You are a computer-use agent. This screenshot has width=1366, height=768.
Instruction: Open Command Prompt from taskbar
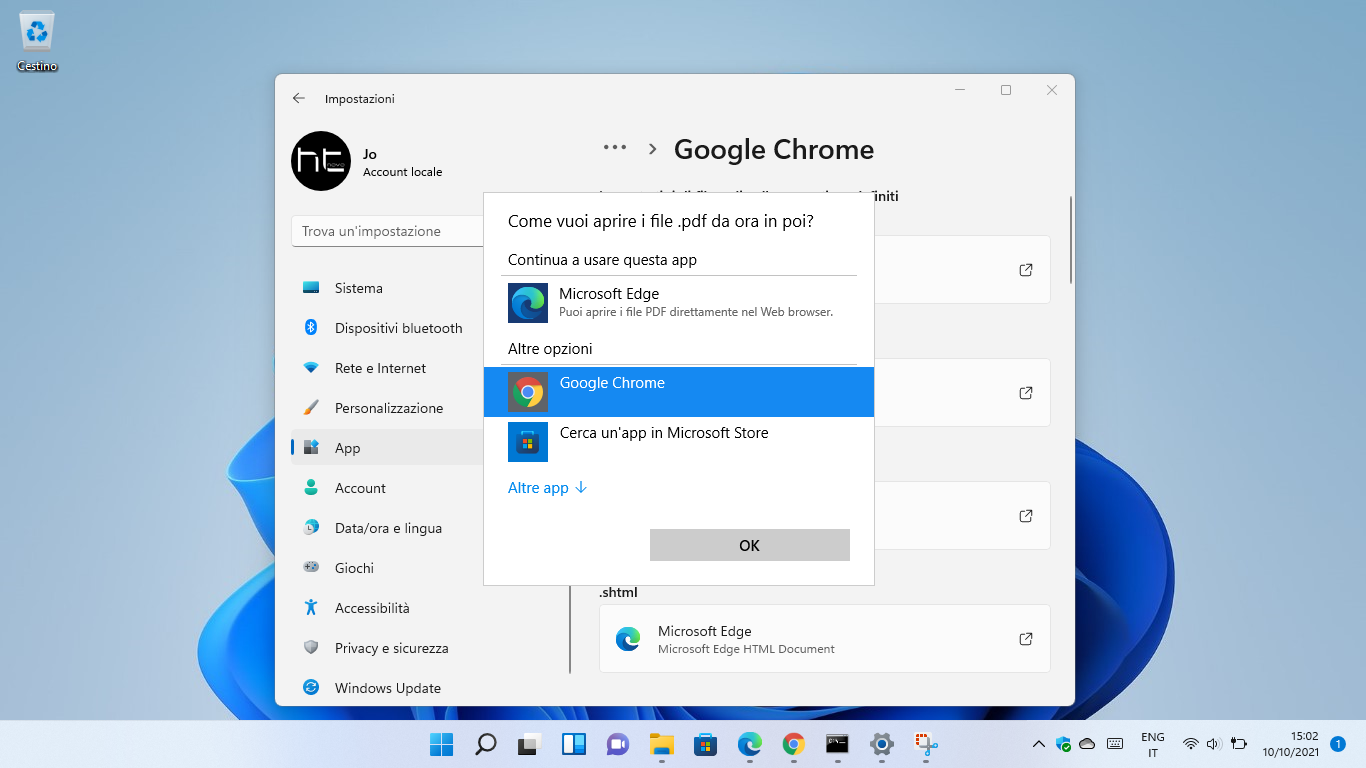837,744
